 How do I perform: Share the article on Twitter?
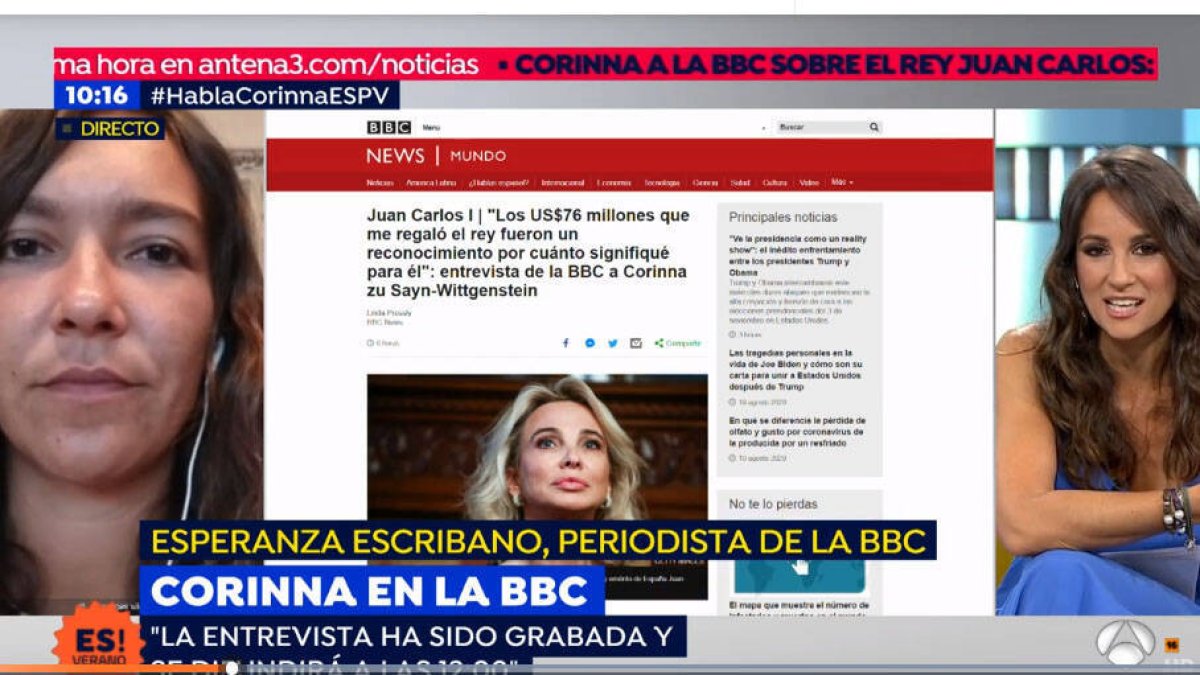(613, 343)
